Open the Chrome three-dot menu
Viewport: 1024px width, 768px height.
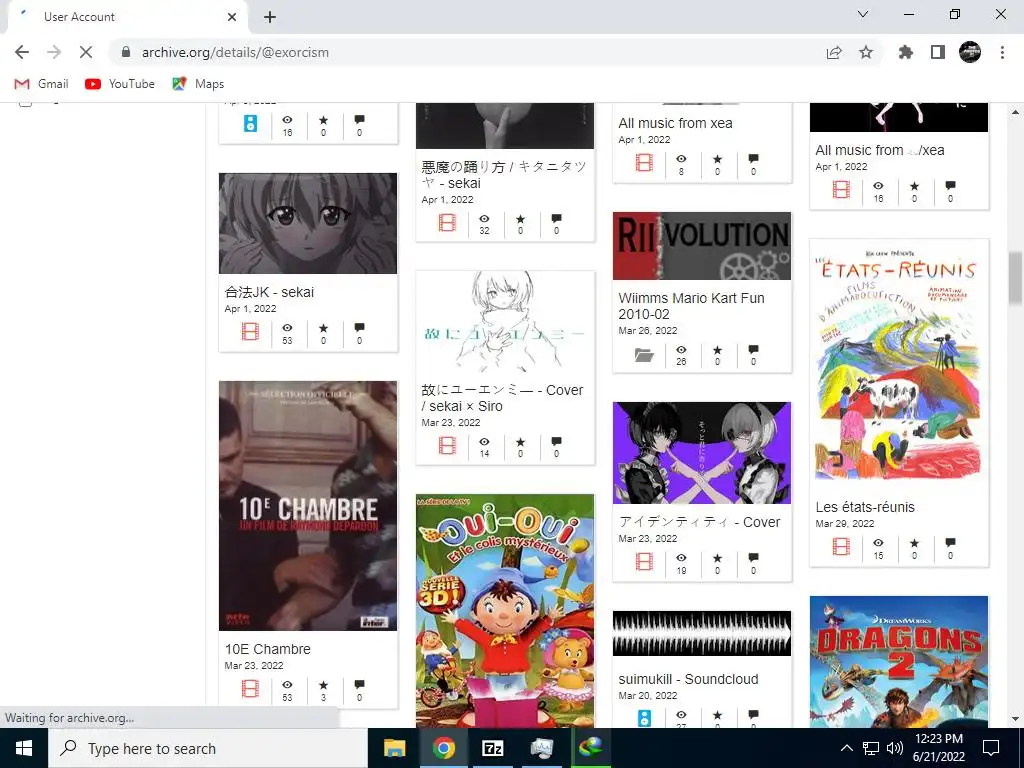tap(1002, 52)
